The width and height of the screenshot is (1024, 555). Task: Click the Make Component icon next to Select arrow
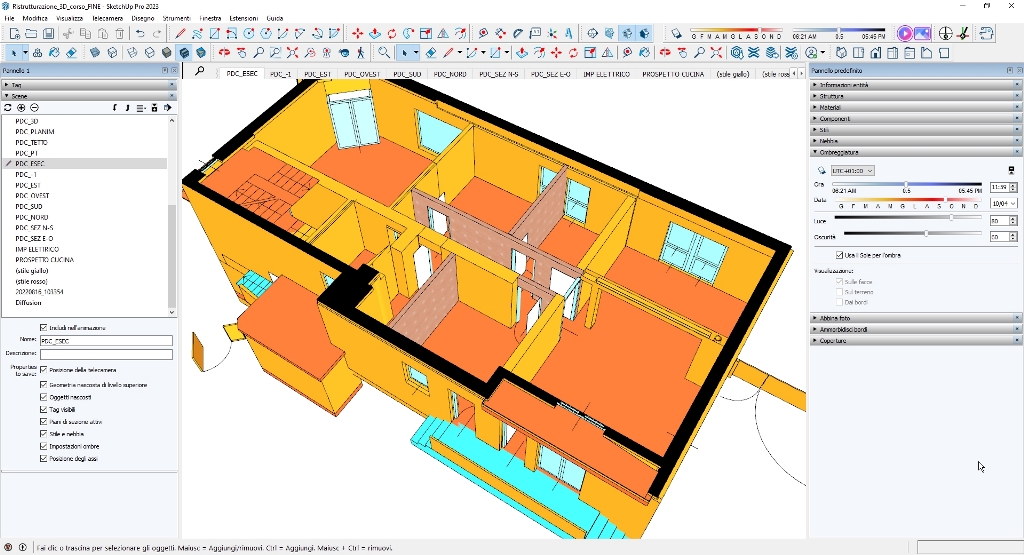click(37, 53)
